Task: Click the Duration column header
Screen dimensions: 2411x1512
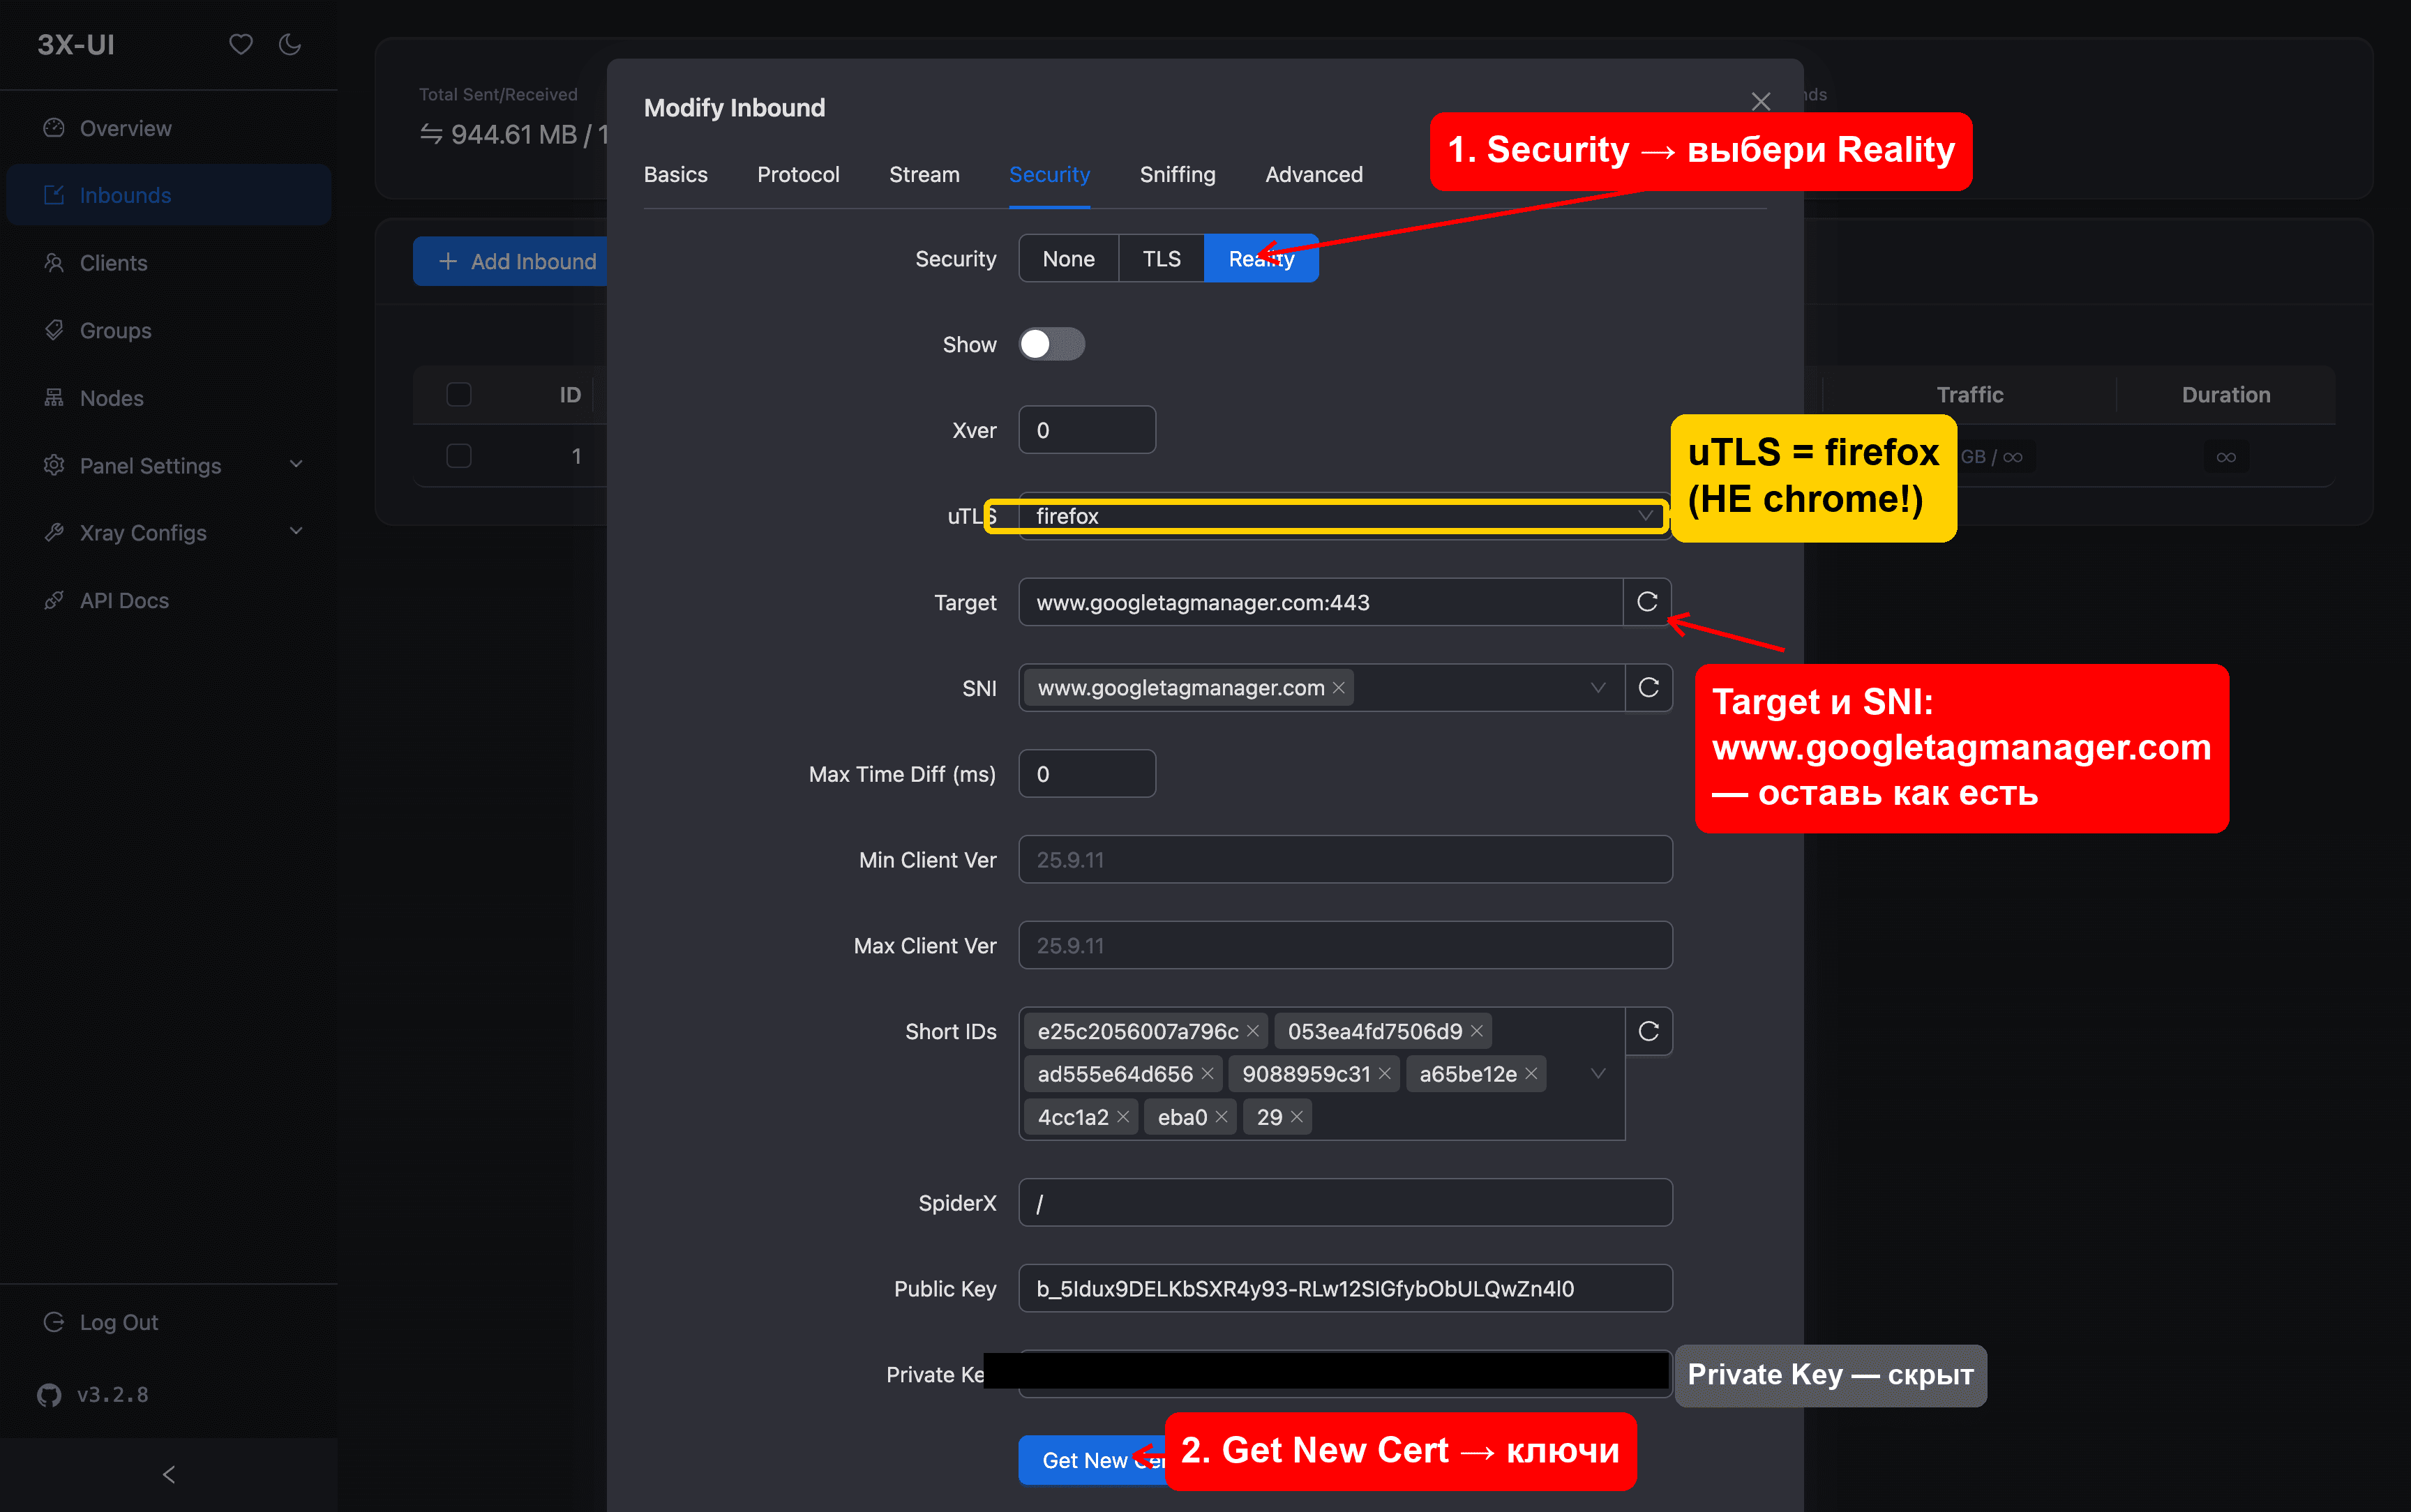Action: (2226, 395)
